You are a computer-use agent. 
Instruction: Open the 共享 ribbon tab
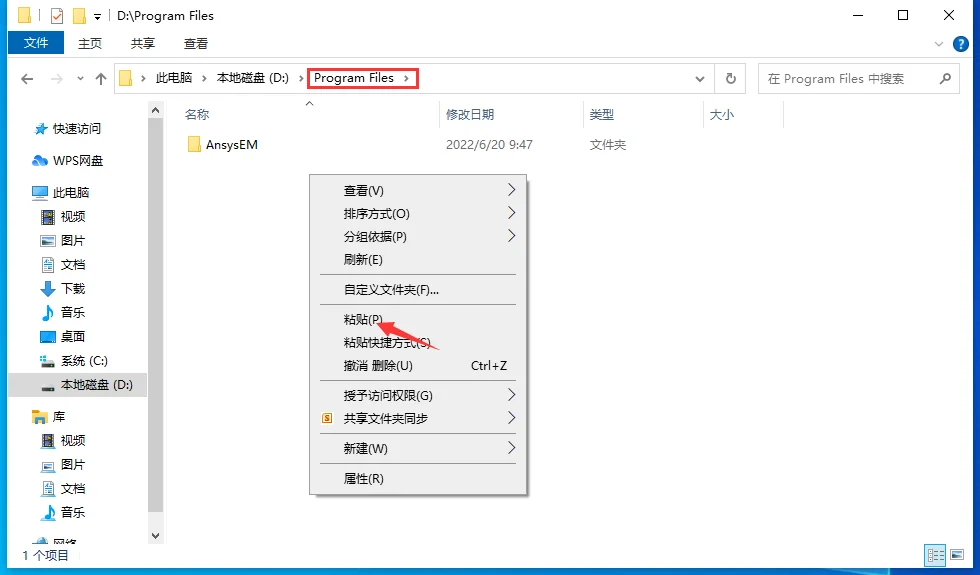tap(142, 43)
